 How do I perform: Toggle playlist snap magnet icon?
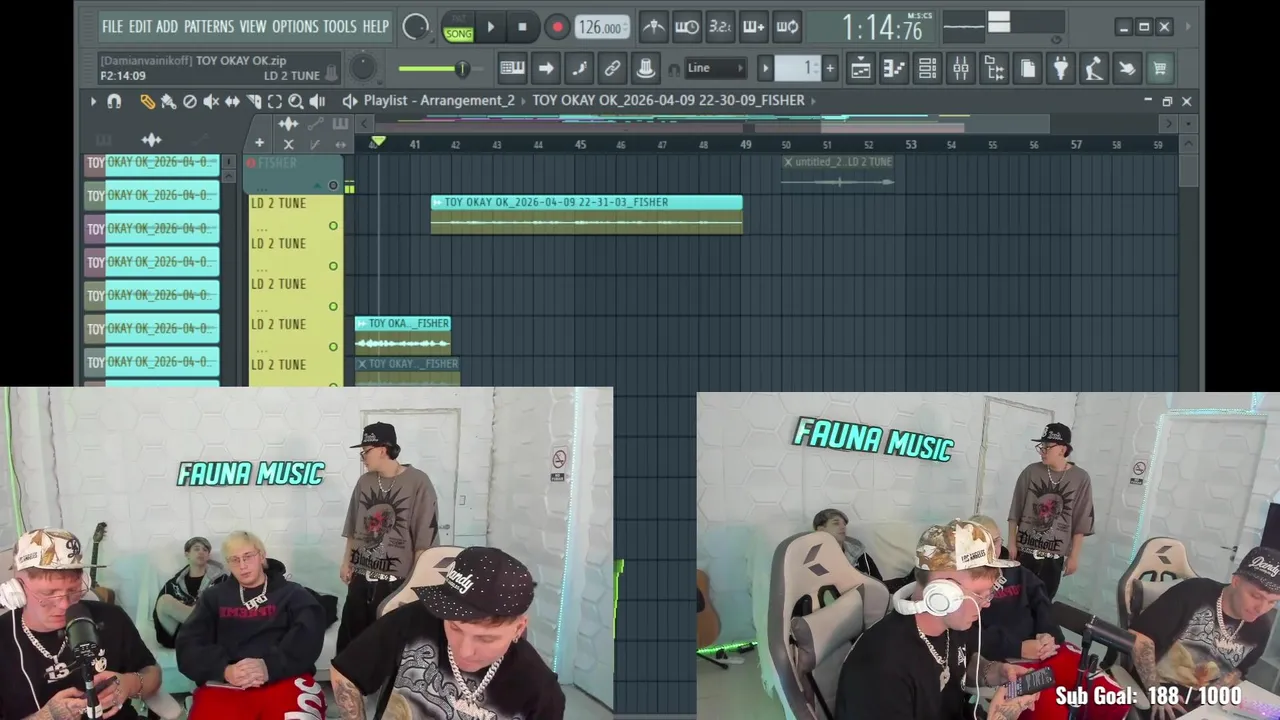pos(114,101)
